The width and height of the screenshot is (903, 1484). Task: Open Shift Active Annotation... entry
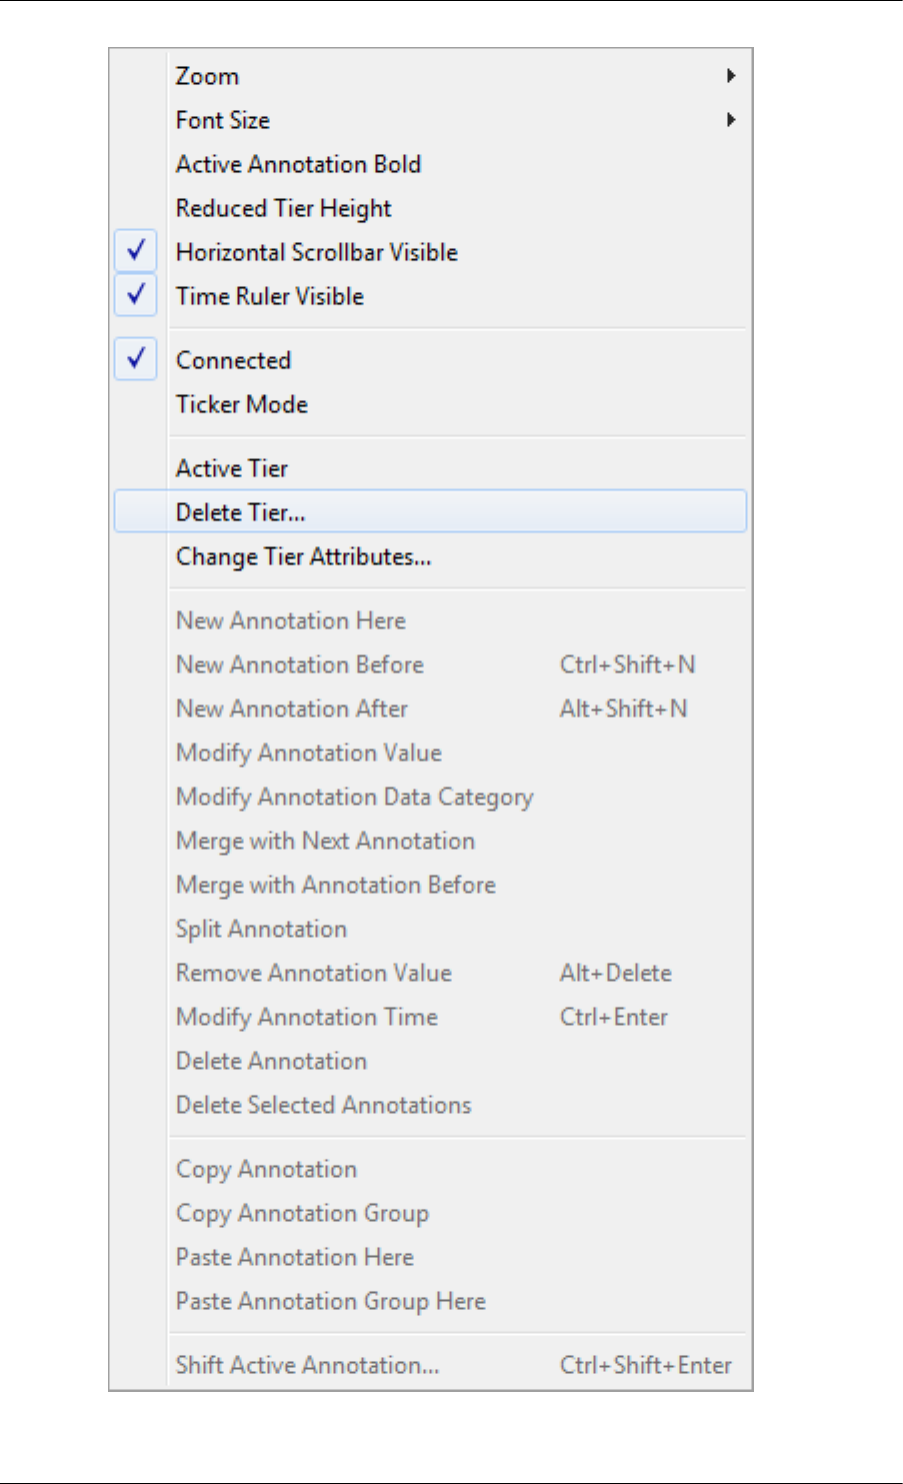click(x=307, y=1365)
